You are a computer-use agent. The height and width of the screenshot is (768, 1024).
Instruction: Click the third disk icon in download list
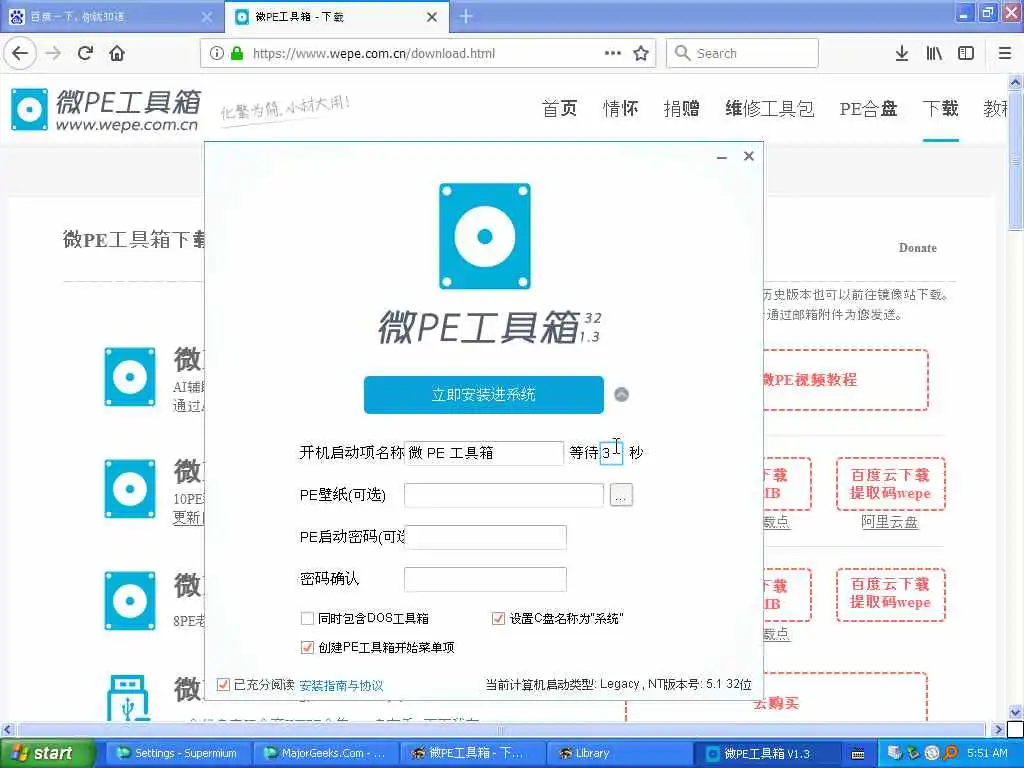coord(130,601)
